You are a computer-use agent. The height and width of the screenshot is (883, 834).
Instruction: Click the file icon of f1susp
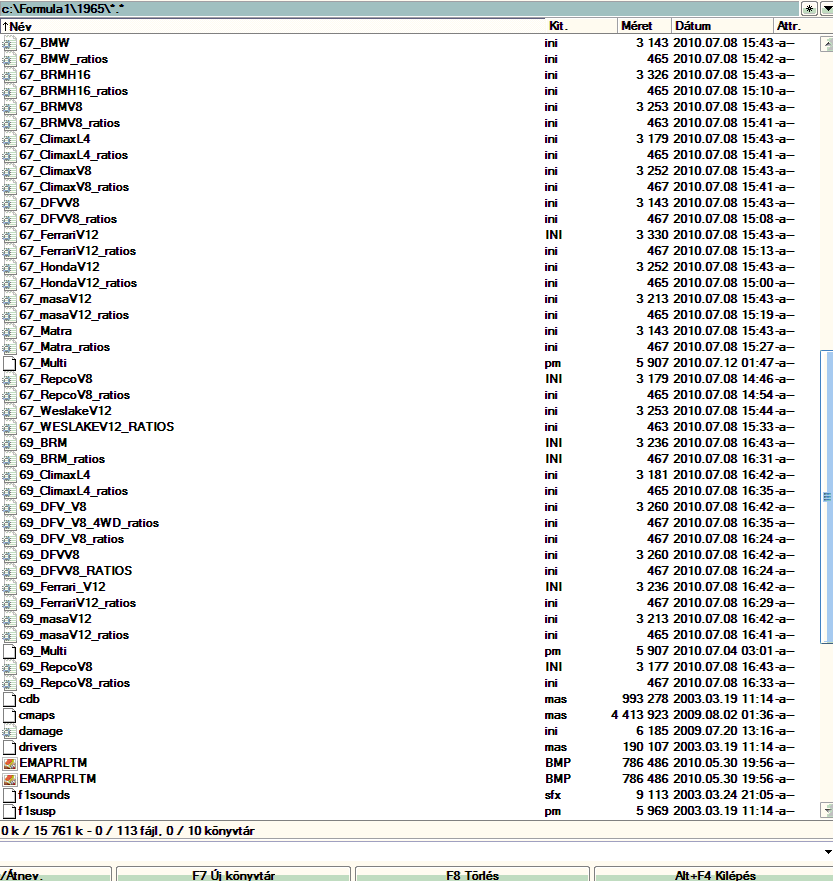point(9,811)
